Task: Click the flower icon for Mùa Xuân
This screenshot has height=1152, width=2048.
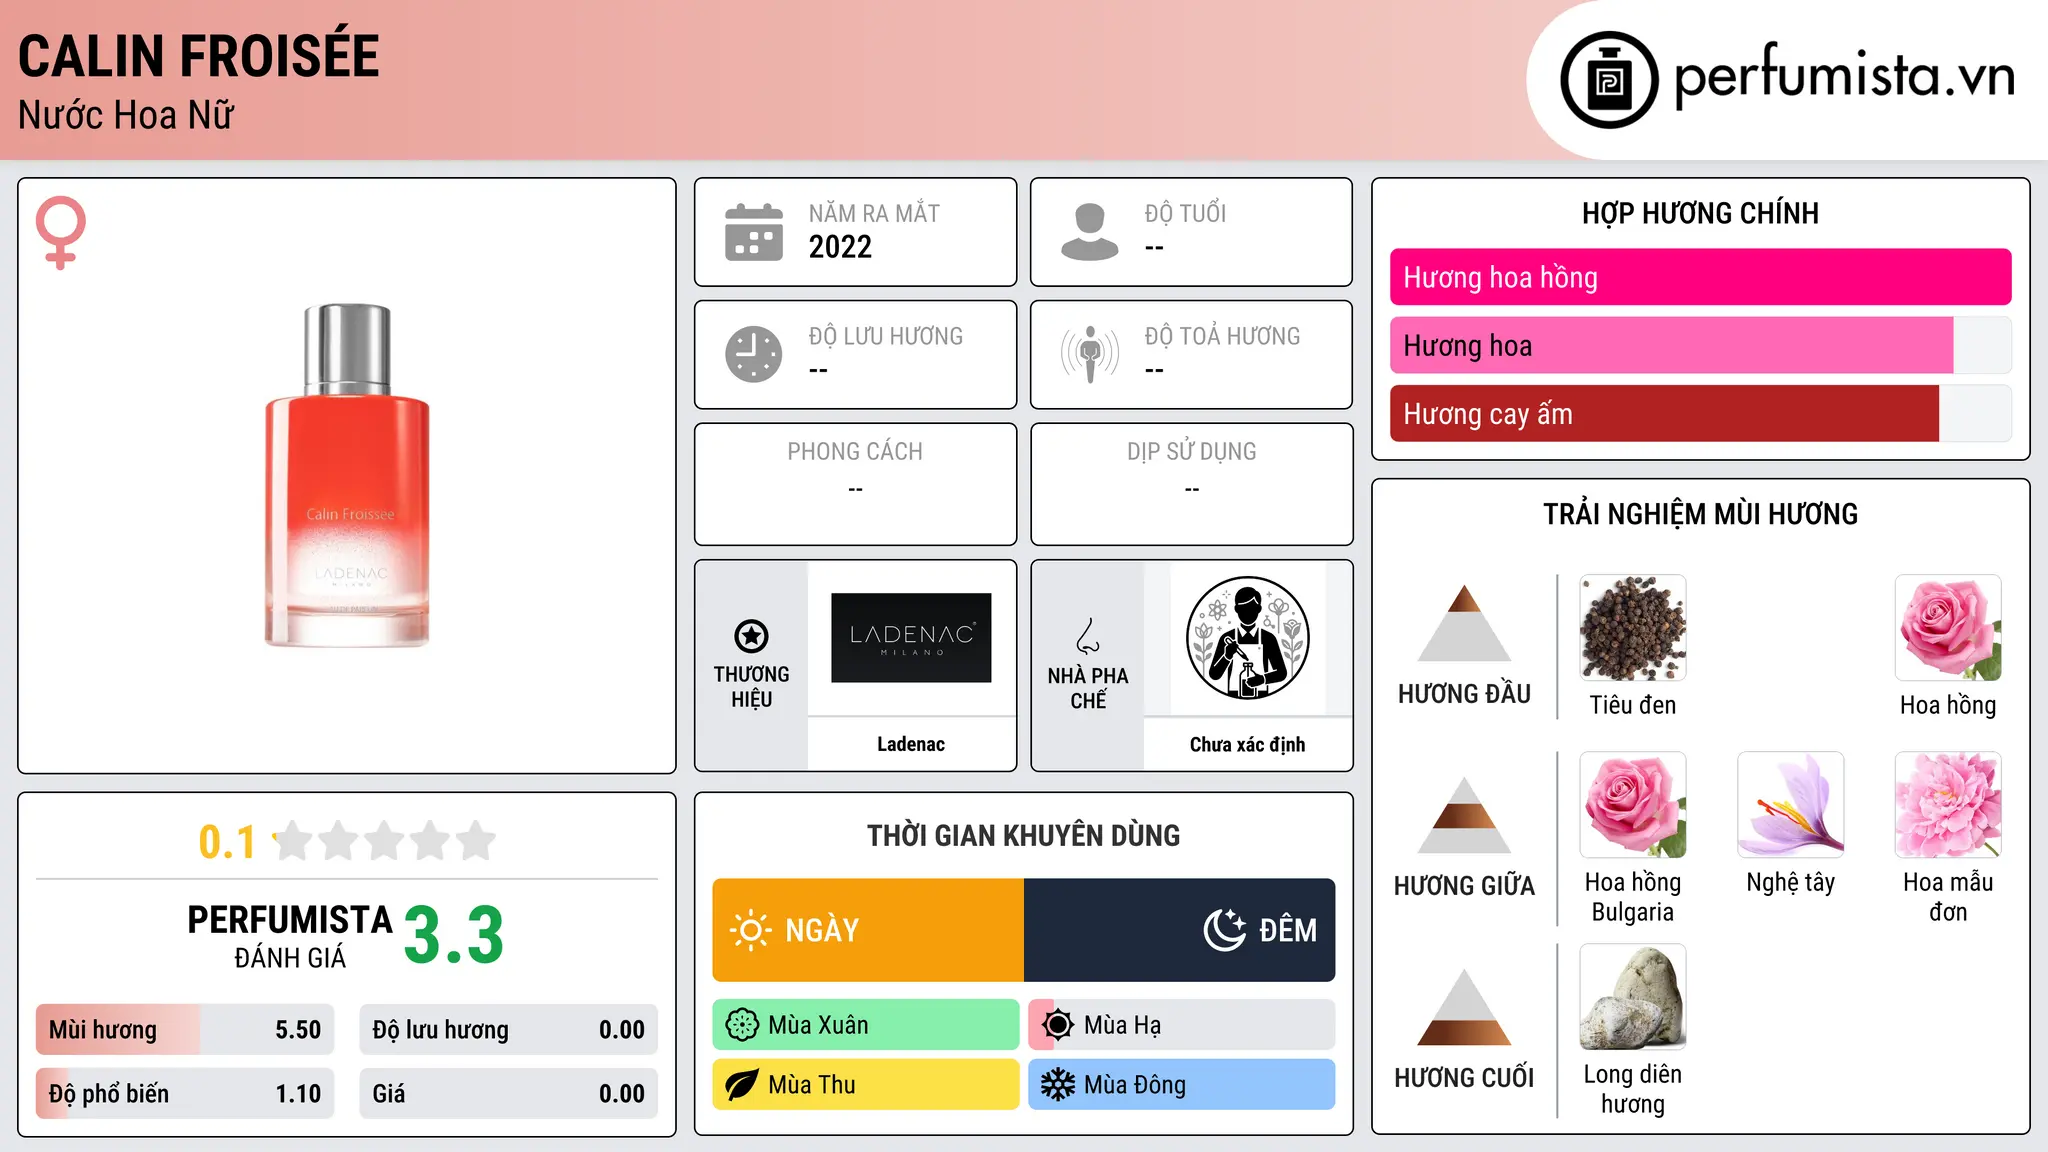Action: click(x=742, y=1025)
